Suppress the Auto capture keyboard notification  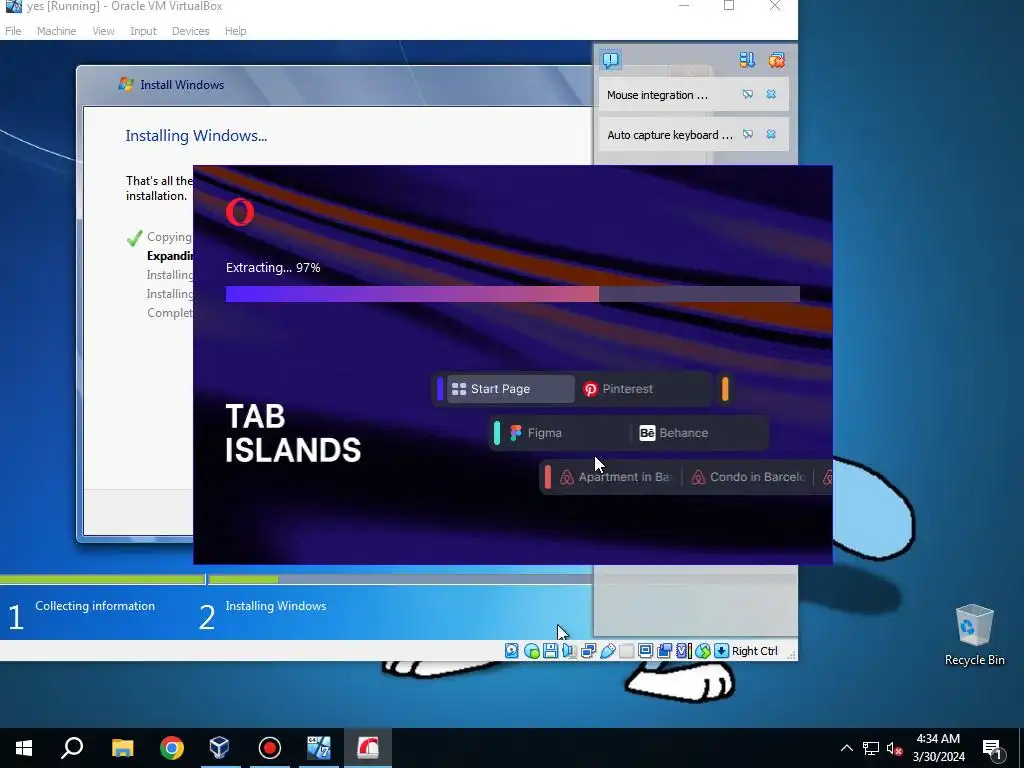tap(748, 135)
